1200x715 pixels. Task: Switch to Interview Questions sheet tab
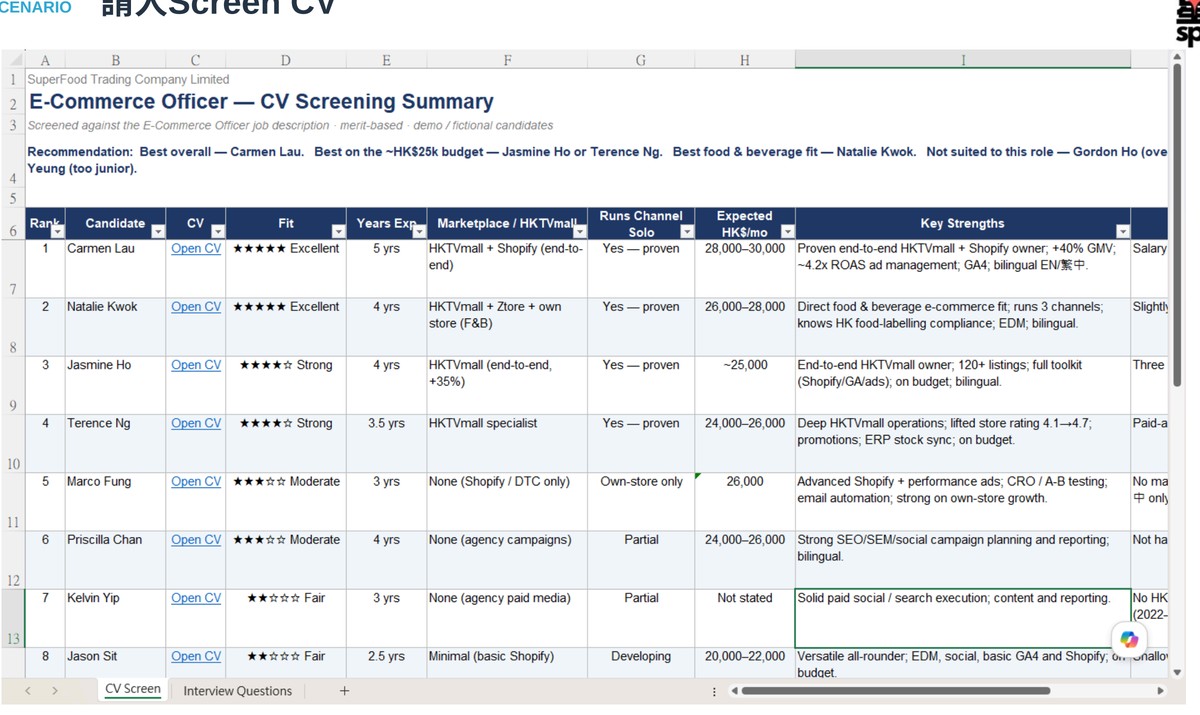(x=237, y=691)
